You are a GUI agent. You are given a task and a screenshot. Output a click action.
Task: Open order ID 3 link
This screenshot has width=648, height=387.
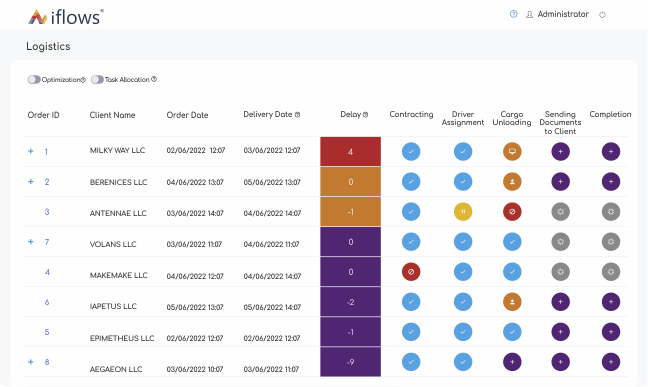coord(47,212)
